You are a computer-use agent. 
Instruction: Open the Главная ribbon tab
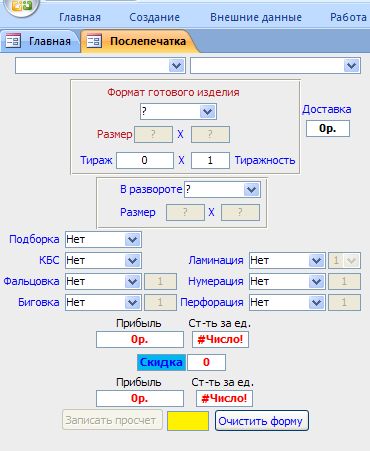[80, 17]
